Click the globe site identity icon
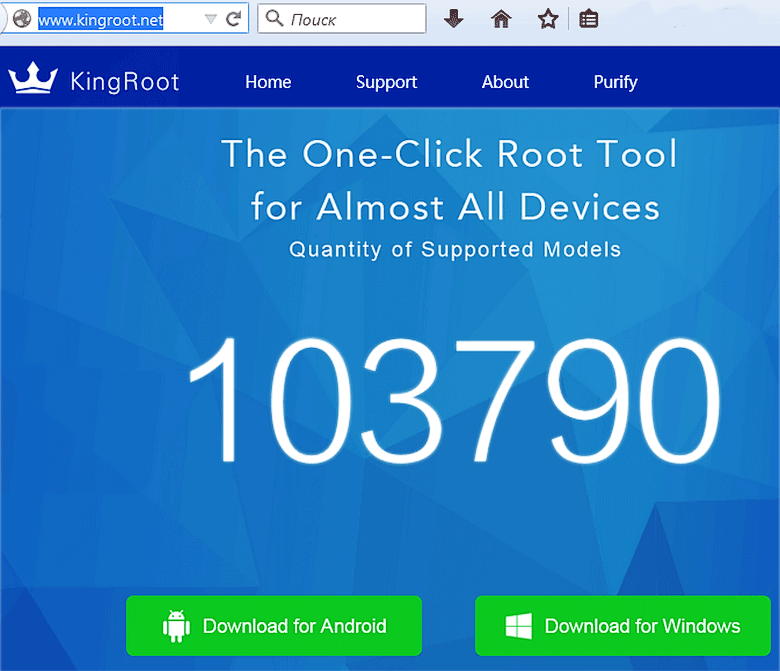The image size is (780, 671). click(x=22, y=19)
